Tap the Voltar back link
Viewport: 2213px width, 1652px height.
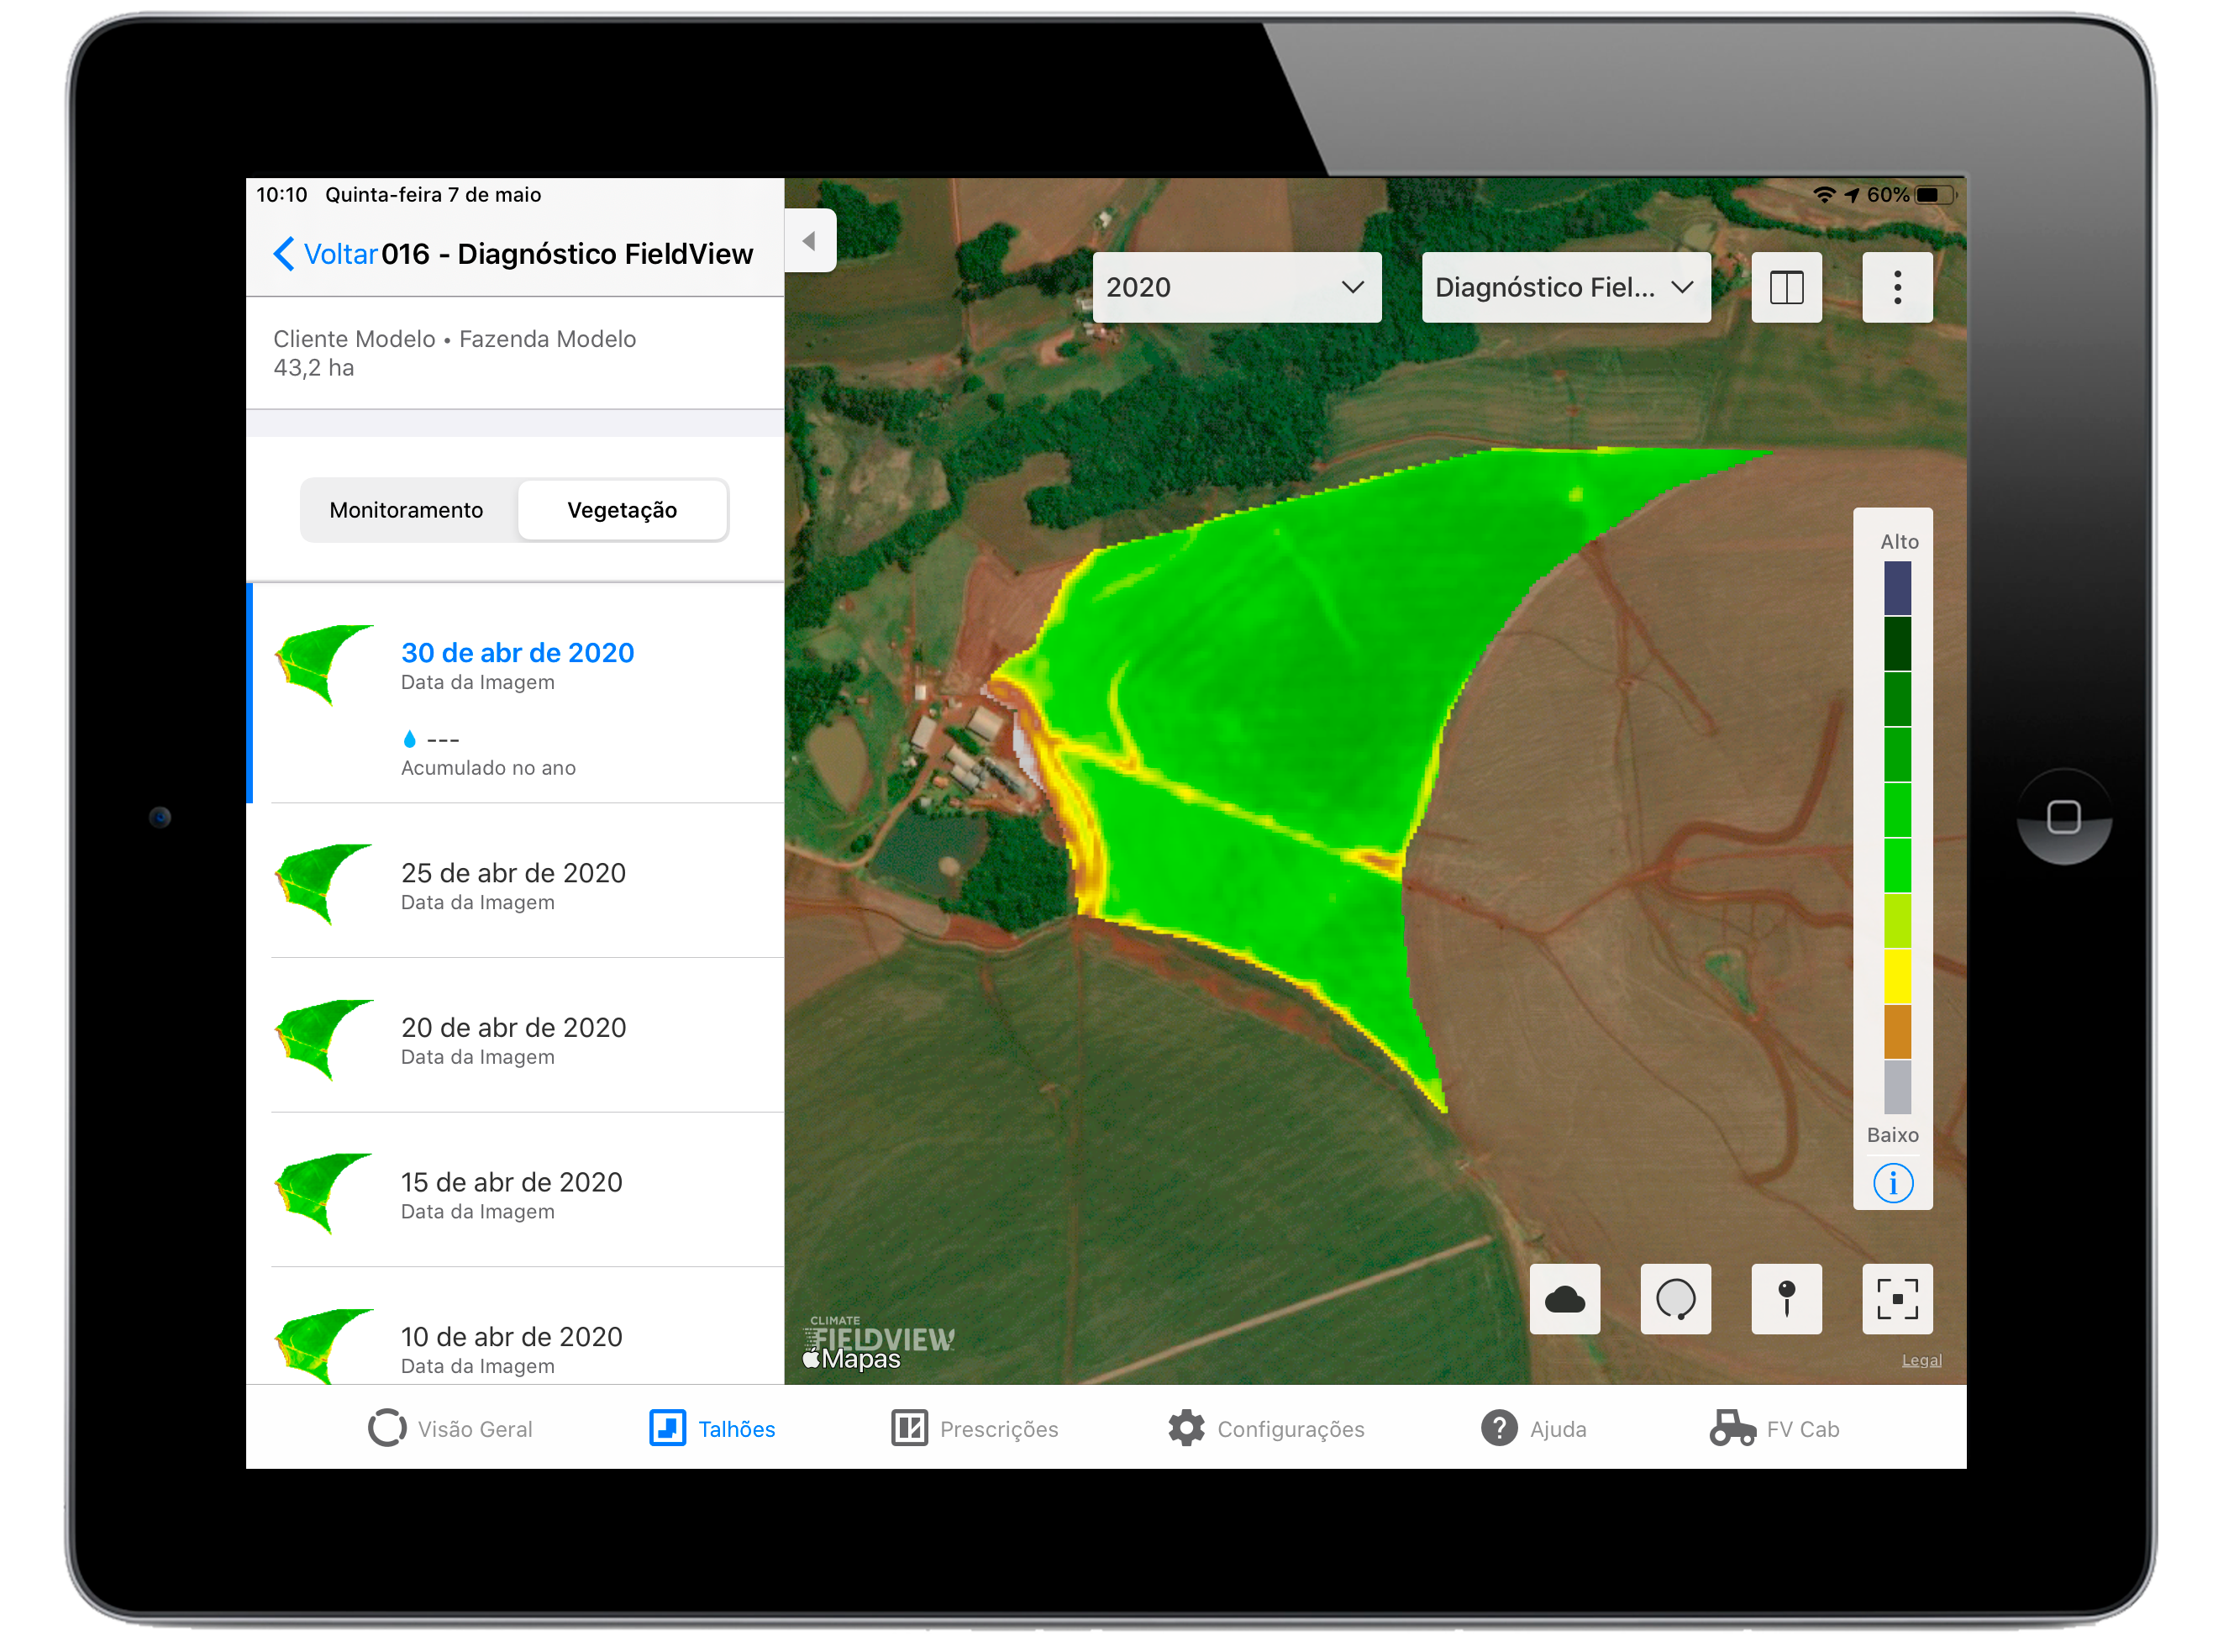pos(340,254)
